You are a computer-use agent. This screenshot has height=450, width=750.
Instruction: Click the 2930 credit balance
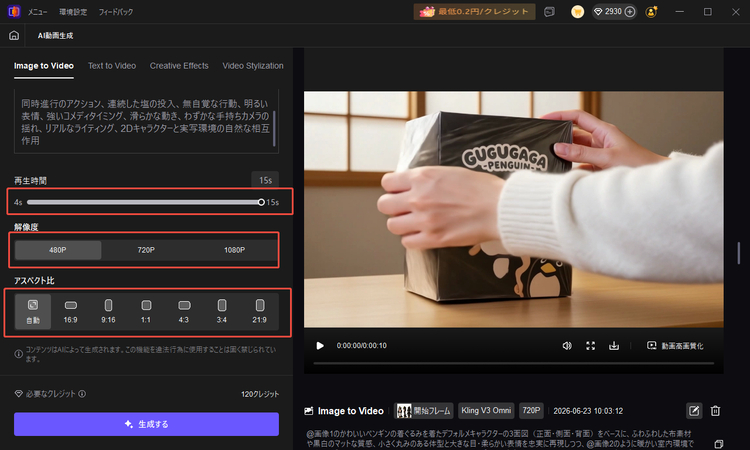click(x=613, y=11)
